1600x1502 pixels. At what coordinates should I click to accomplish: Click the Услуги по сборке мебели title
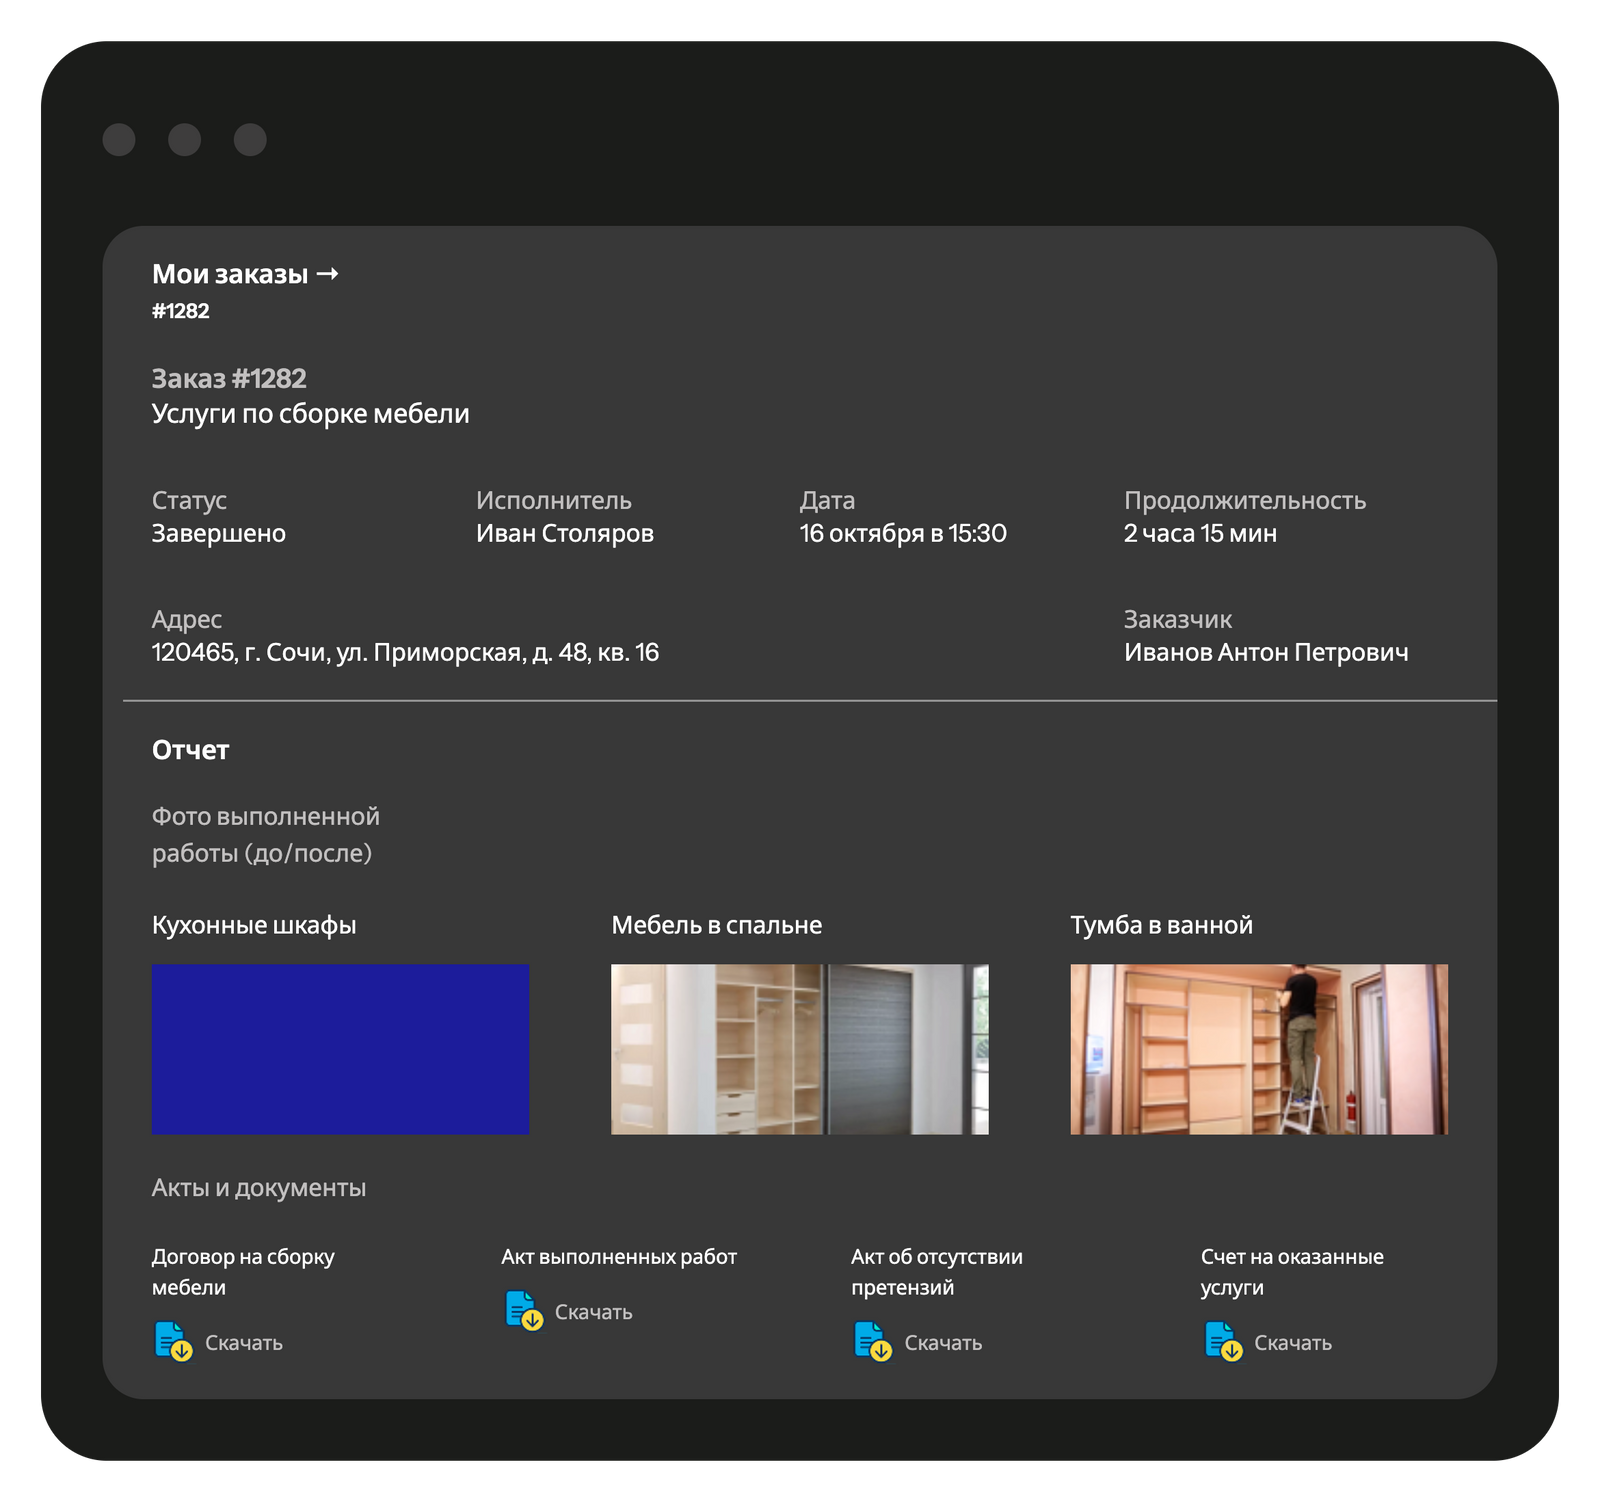pos(310,414)
